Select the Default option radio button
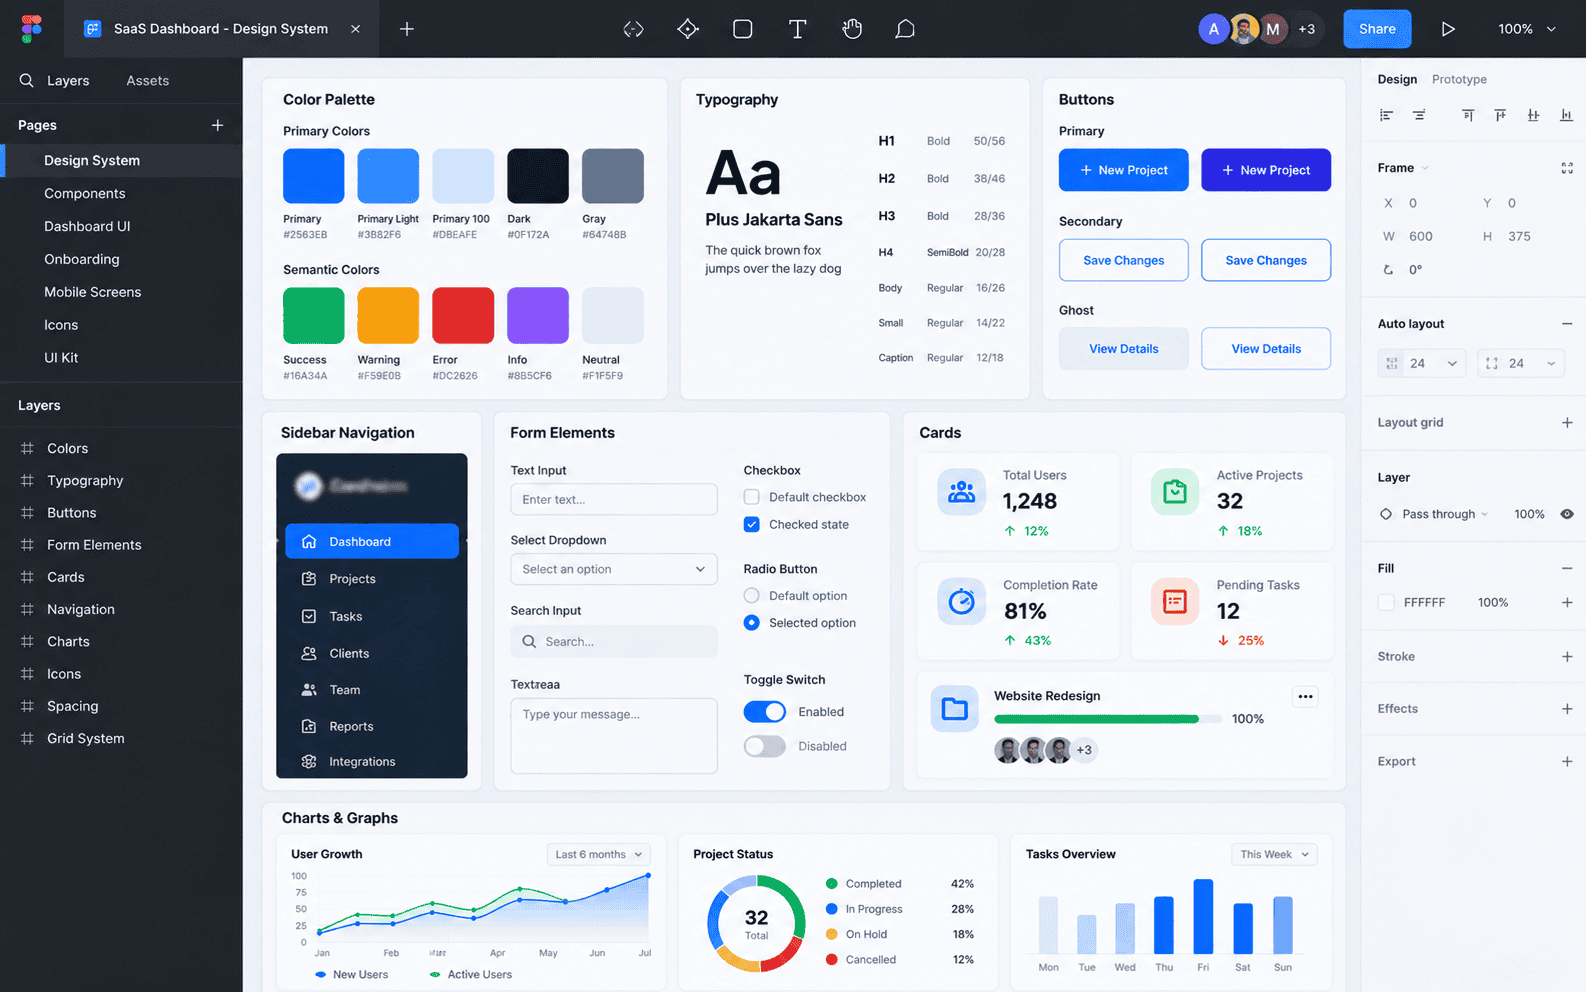Image resolution: width=1586 pixels, height=992 pixels. pyautogui.click(x=752, y=596)
